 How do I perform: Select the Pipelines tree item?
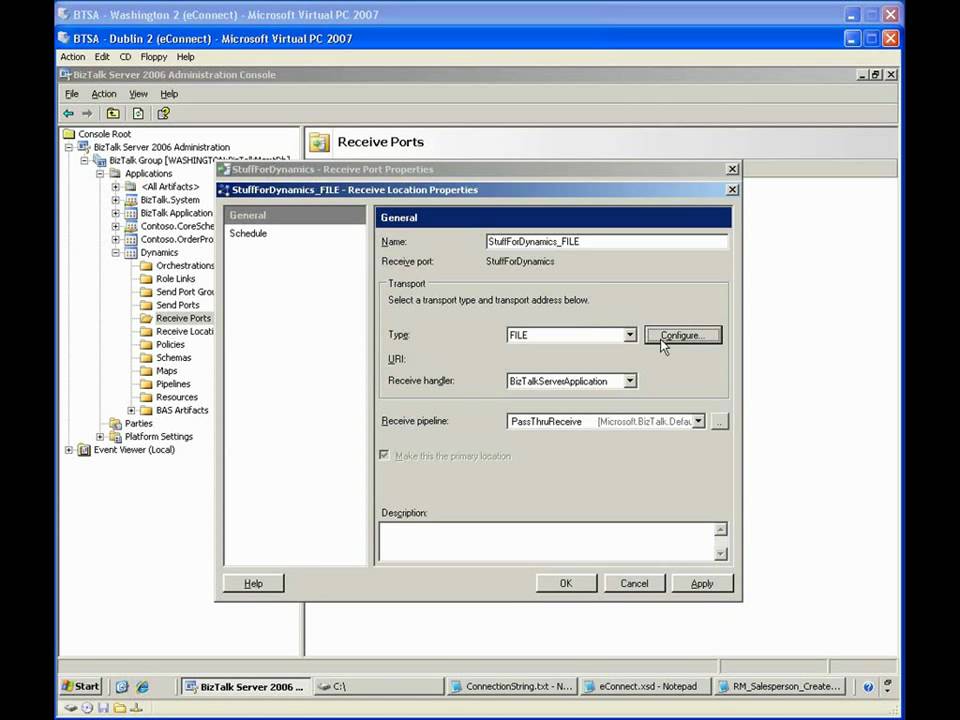[173, 384]
